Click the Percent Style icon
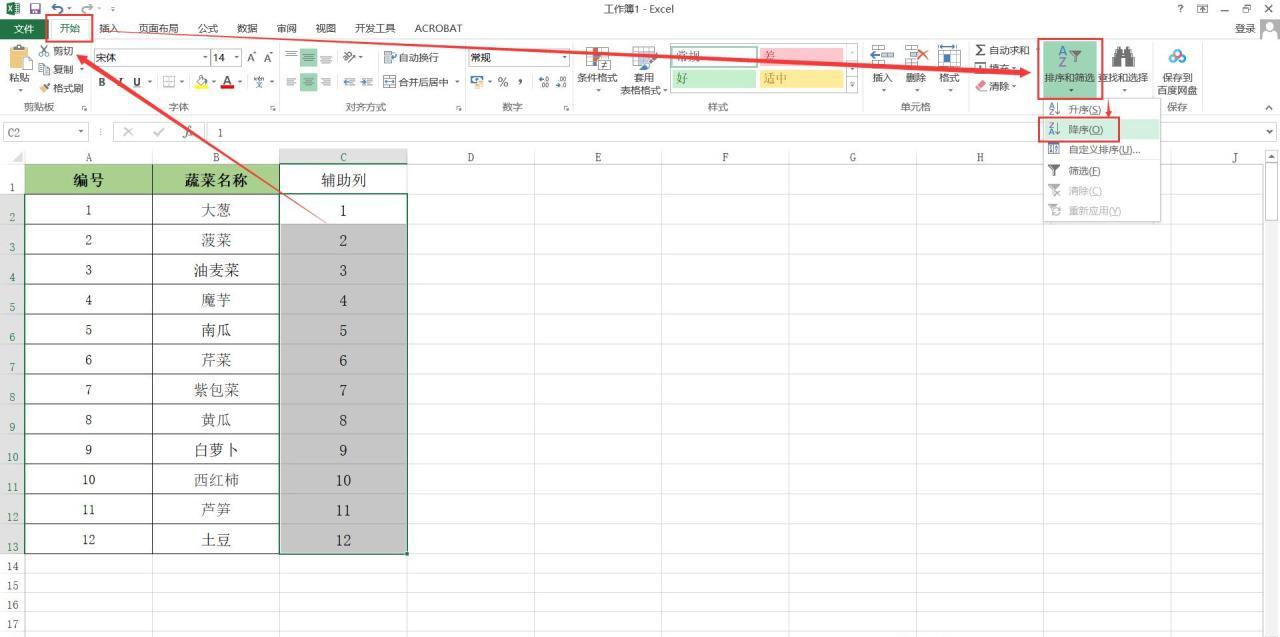The height and width of the screenshot is (637, 1280). point(503,82)
